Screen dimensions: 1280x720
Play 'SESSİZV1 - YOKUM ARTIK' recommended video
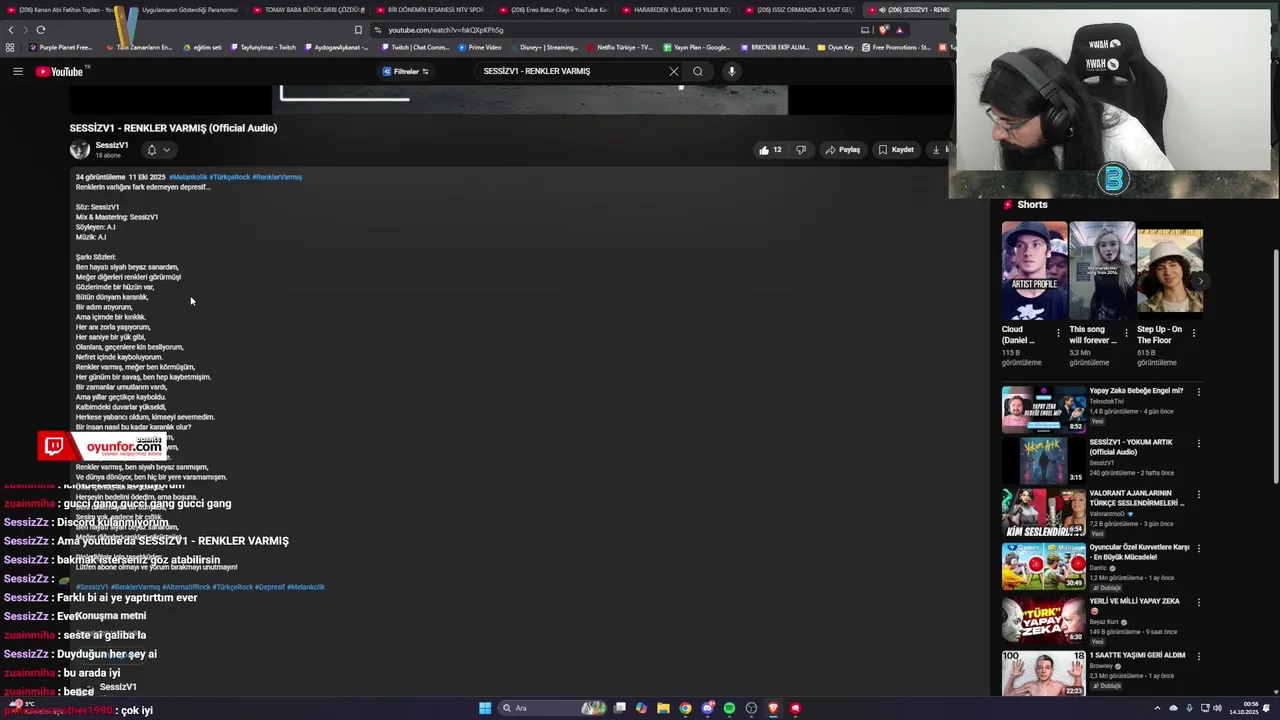(x=1043, y=462)
